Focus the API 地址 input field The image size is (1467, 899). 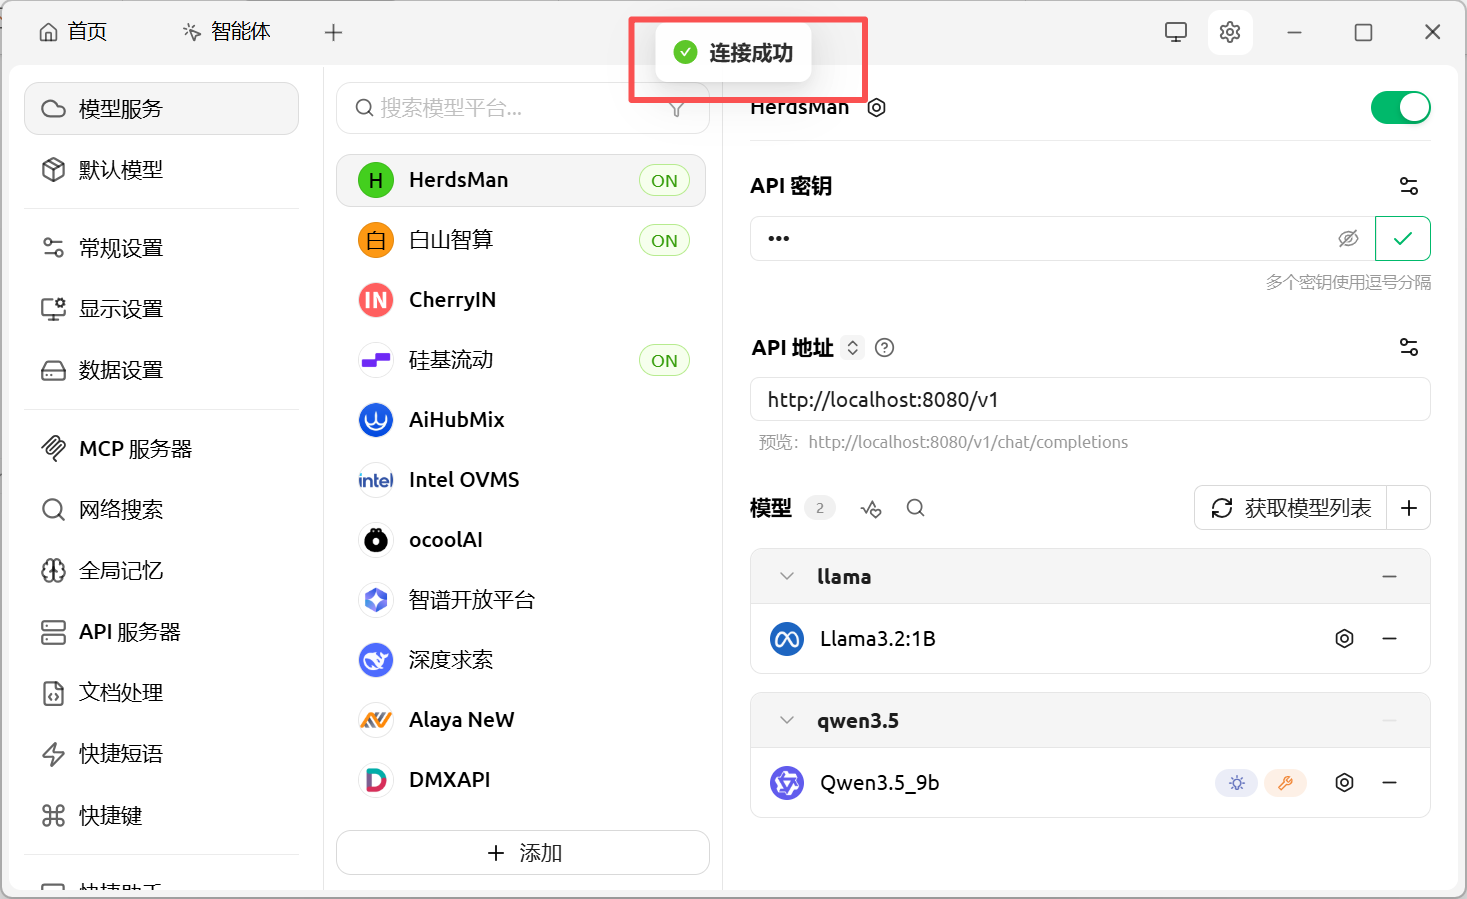click(1090, 400)
